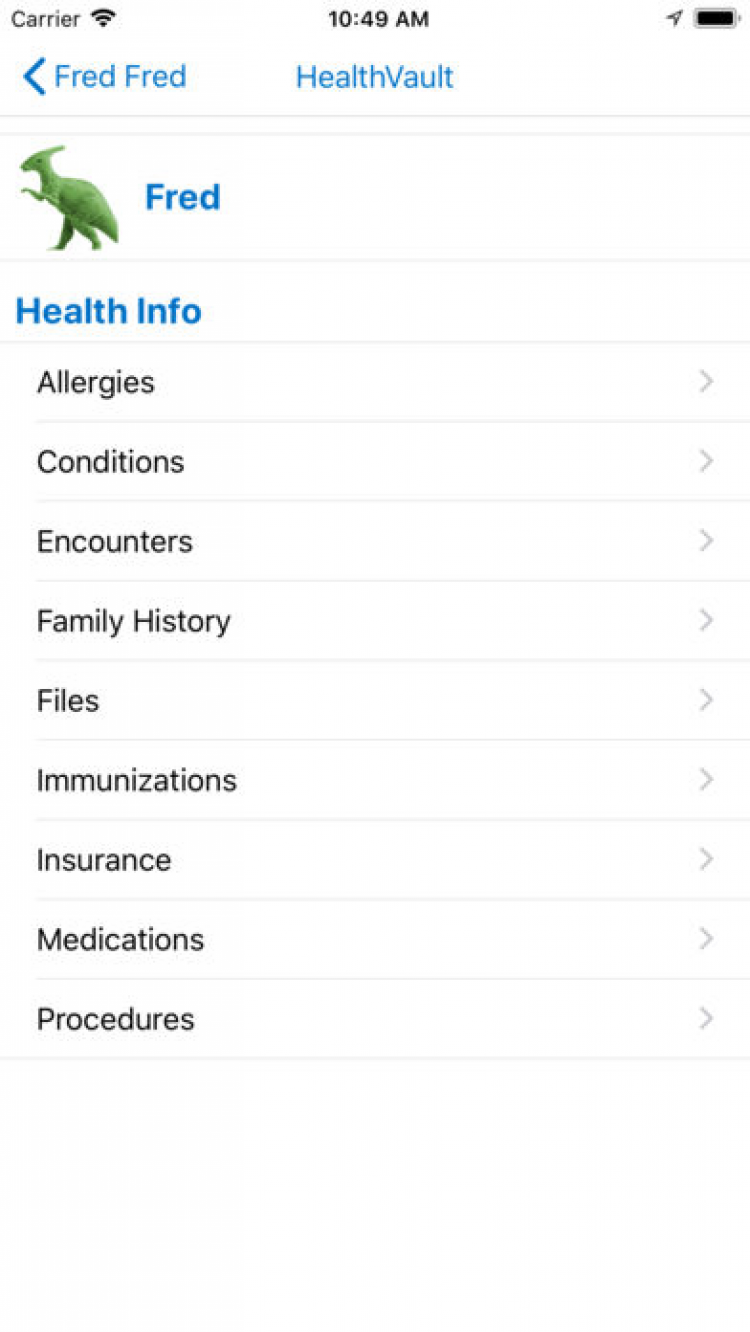Go back to Fred Fred
This screenshot has height=1332, width=750.
120,77
